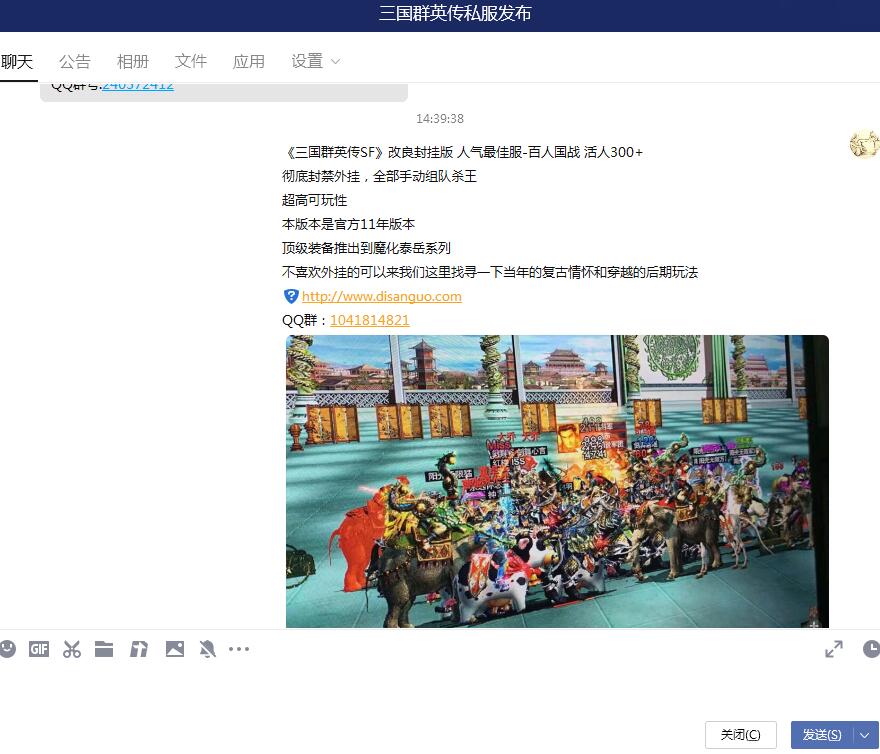880x754 pixels.
Task: Click the line 本版本是官方11年版本
Action: click(348, 224)
